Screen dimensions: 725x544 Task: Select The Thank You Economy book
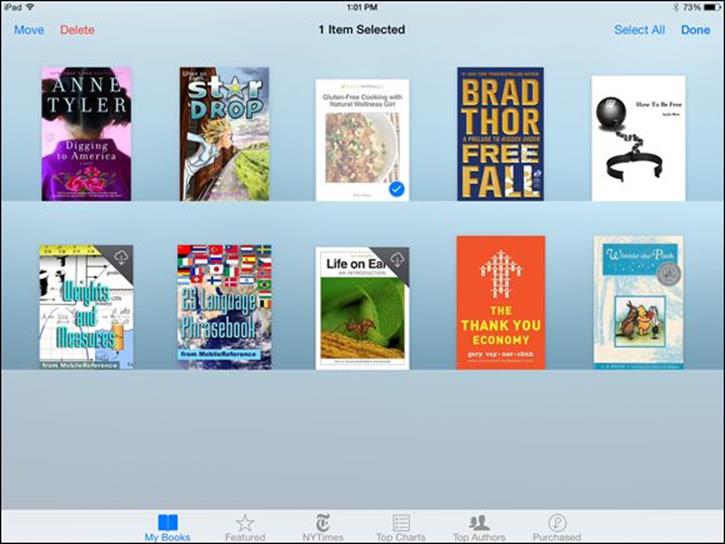(501, 303)
